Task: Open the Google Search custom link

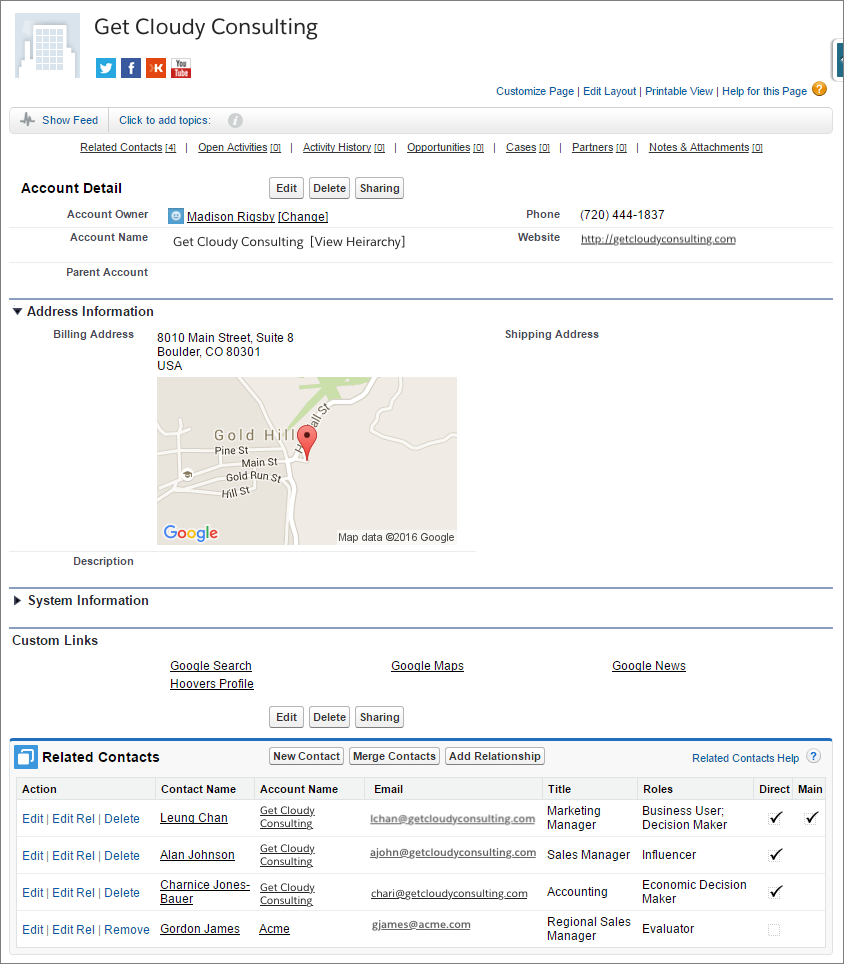Action: pos(211,666)
